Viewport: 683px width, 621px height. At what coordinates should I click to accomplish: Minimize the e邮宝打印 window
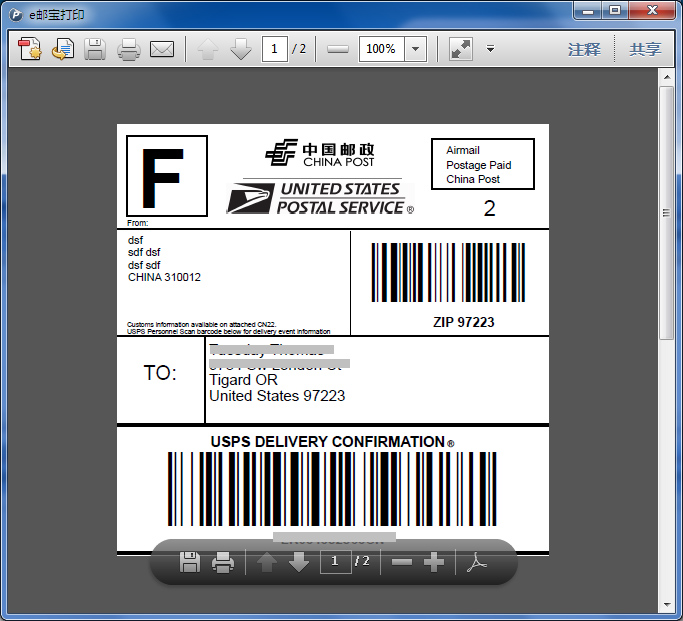(588, 10)
